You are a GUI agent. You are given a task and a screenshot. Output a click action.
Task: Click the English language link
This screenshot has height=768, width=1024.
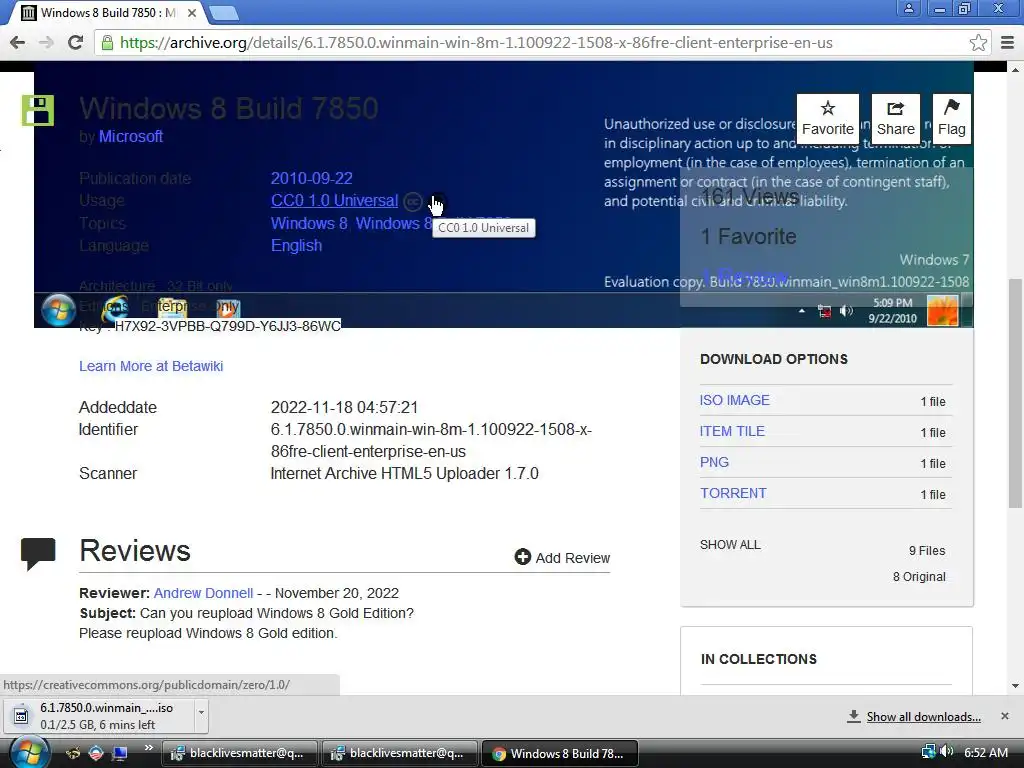coord(296,246)
